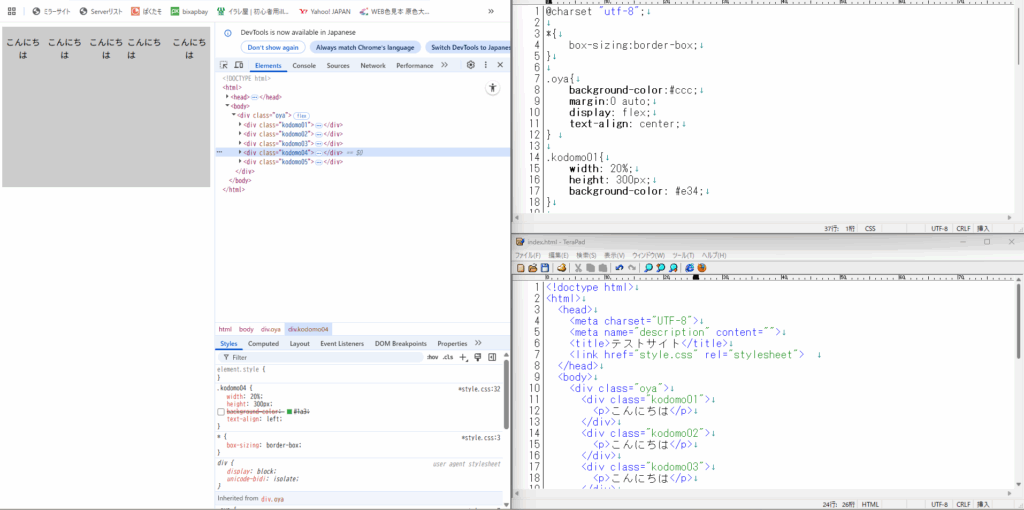Expand the head element node

click(x=228, y=97)
